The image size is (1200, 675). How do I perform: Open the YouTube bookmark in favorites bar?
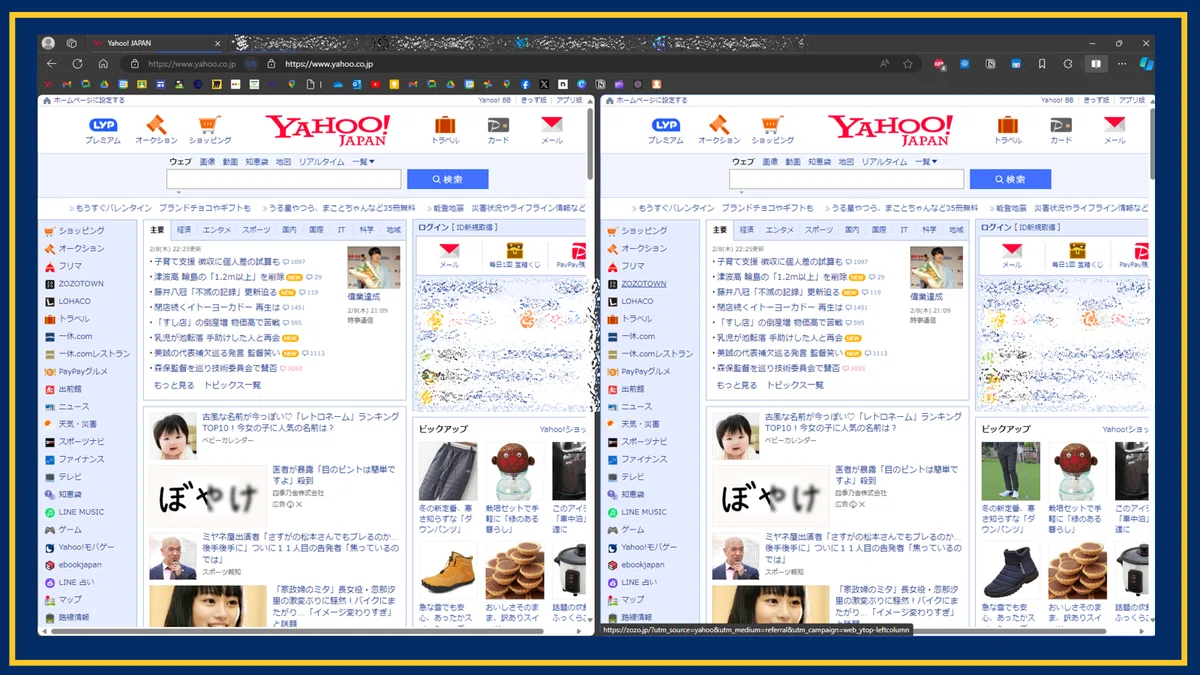click(x=375, y=84)
